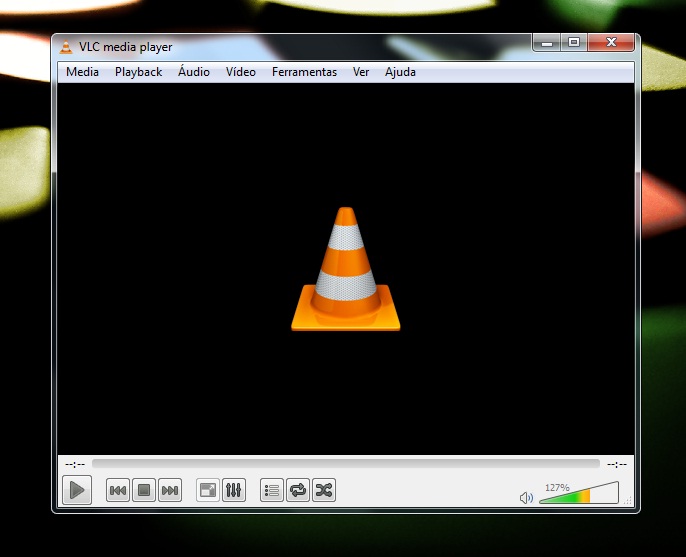Adjust the volume slider at 127%
686x557 pixels.
[x=579, y=493]
